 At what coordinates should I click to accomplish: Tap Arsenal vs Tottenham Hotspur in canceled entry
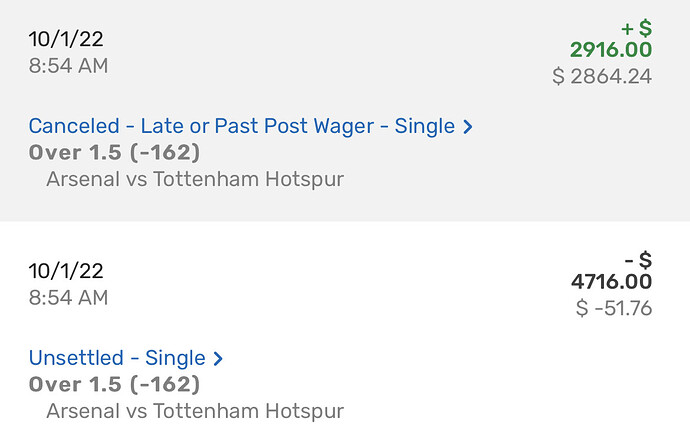coord(195,180)
